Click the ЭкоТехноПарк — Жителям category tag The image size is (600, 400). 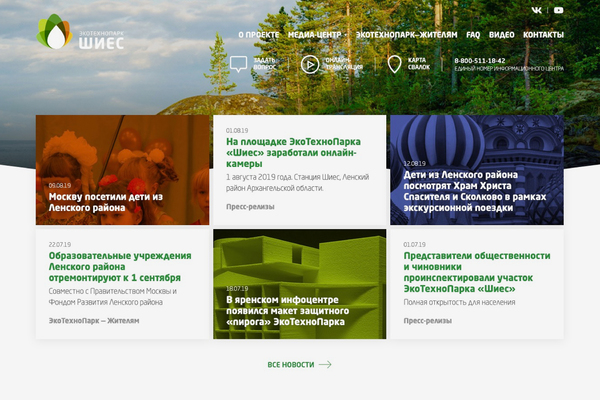click(x=94, y=321)
